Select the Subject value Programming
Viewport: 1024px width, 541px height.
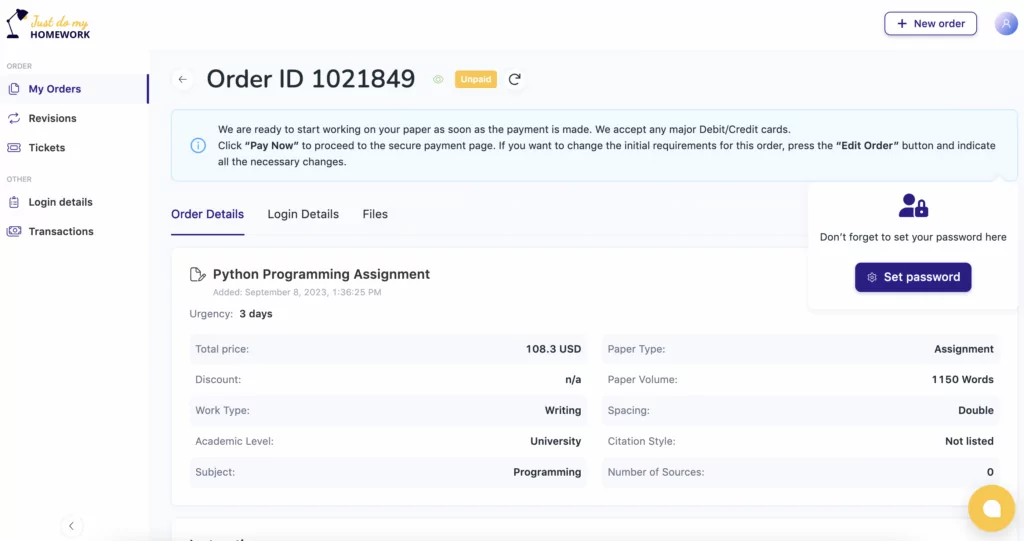coord(547,472)
